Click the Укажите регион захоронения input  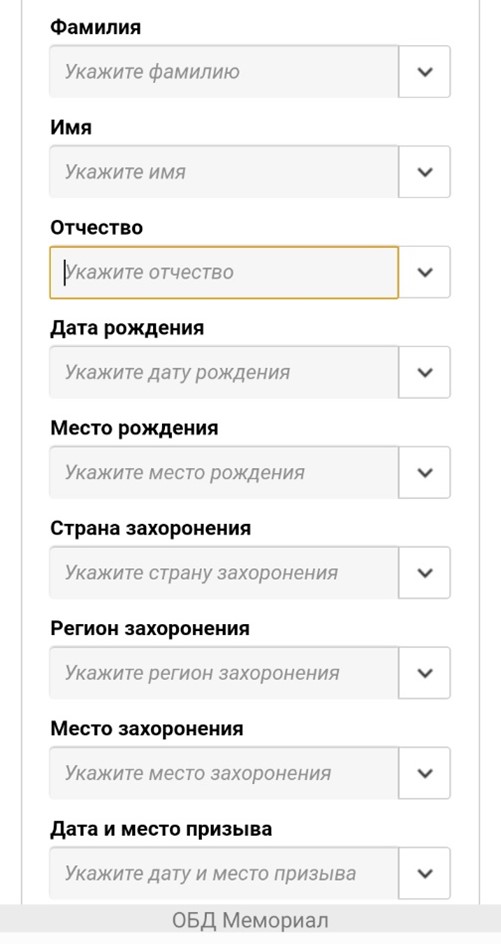pyautogui.click(x=224, y=673)
